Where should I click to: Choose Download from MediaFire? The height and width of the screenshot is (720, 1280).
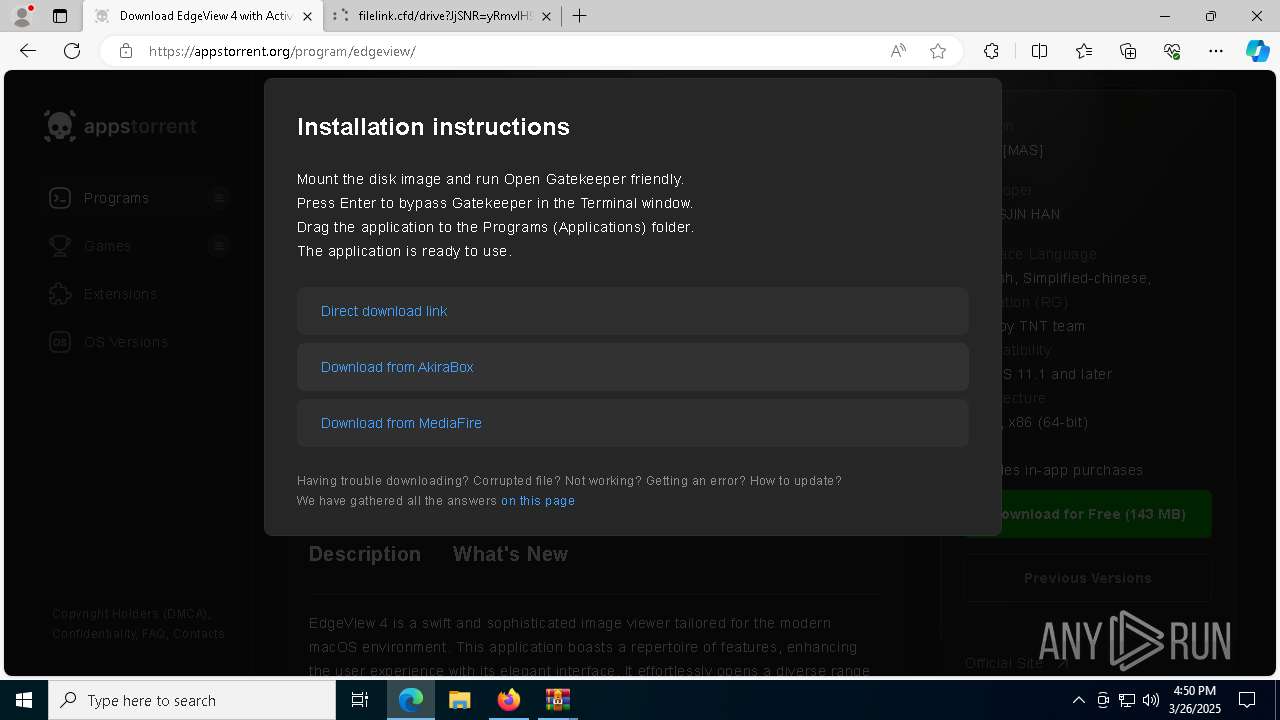click(401, 423)
